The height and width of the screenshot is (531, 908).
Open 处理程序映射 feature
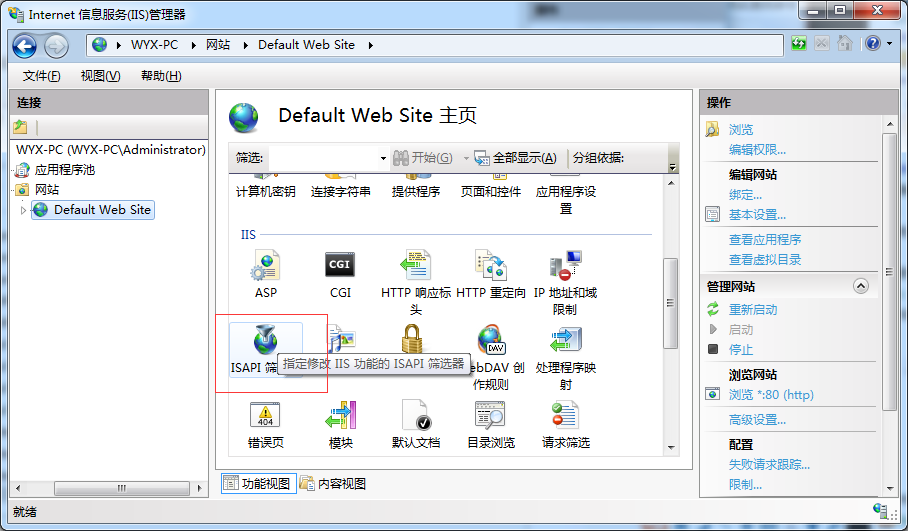coord(565,358)
